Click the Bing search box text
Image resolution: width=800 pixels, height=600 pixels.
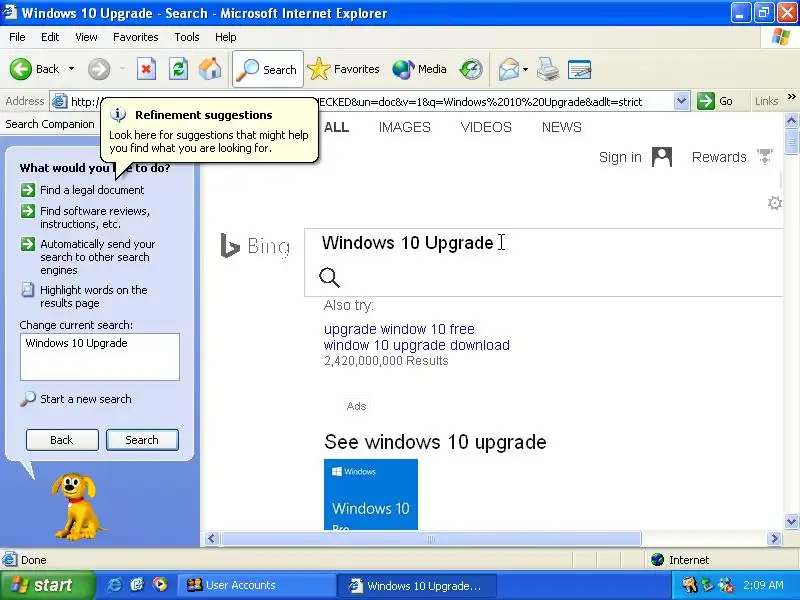[408, 243]
